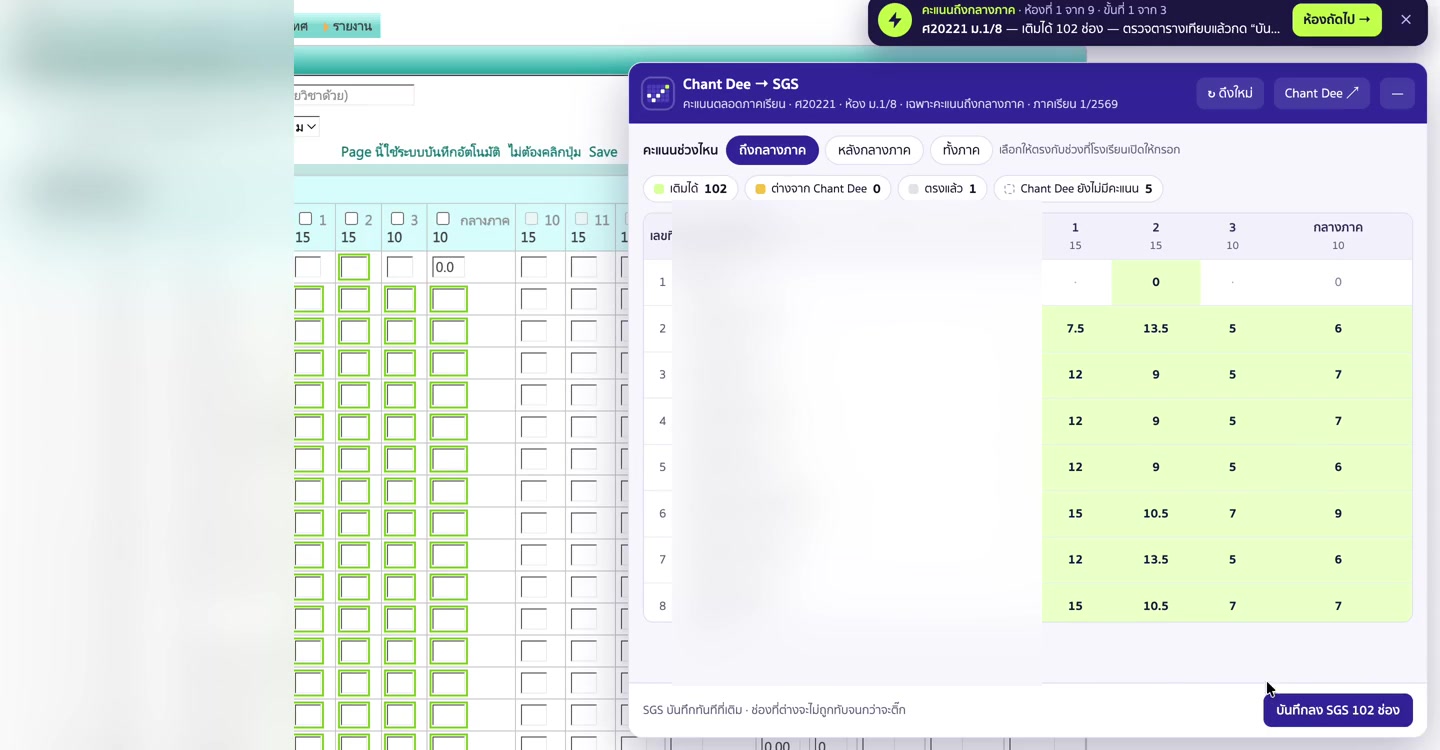Open Chant Dee via the external arrow button
The width and height of the screenshot is (1440, 750).
point(1321,93)
